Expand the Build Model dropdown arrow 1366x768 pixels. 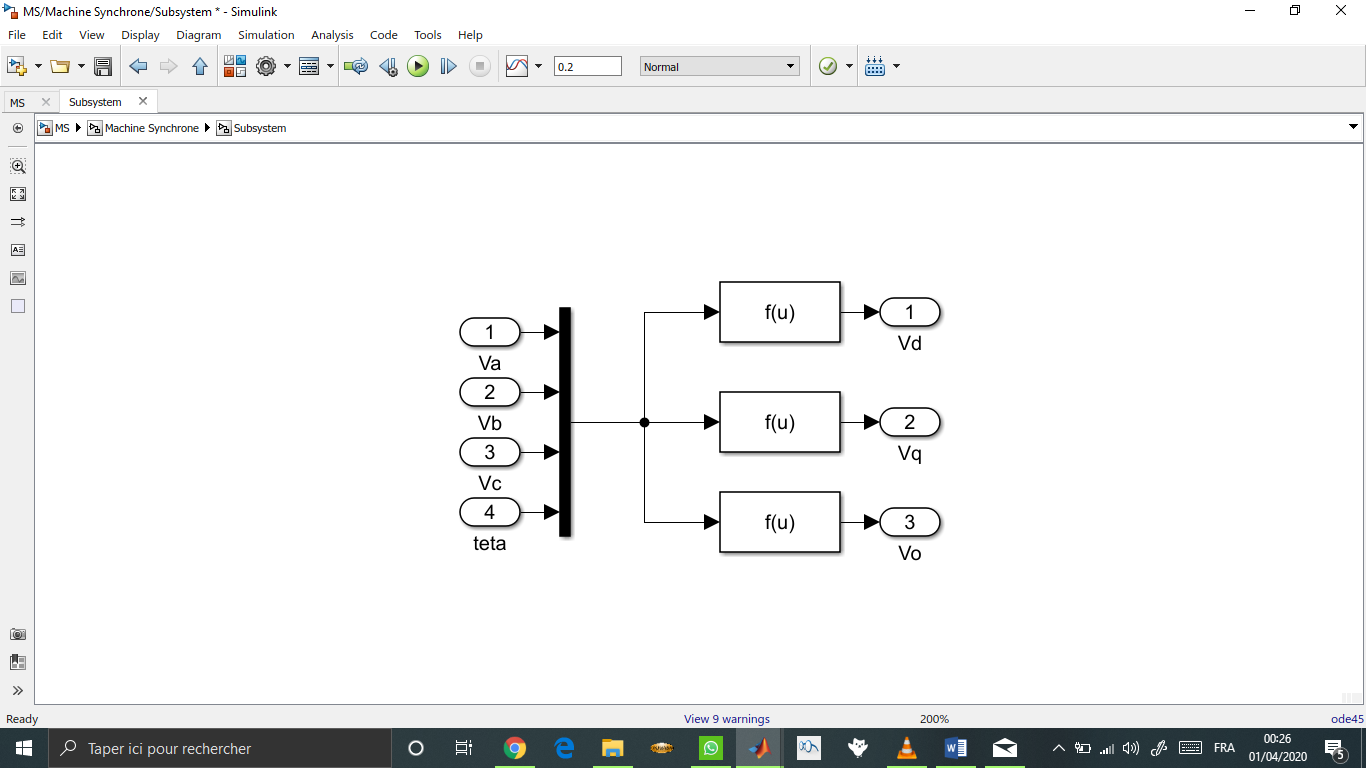click(x=896, y=66)
